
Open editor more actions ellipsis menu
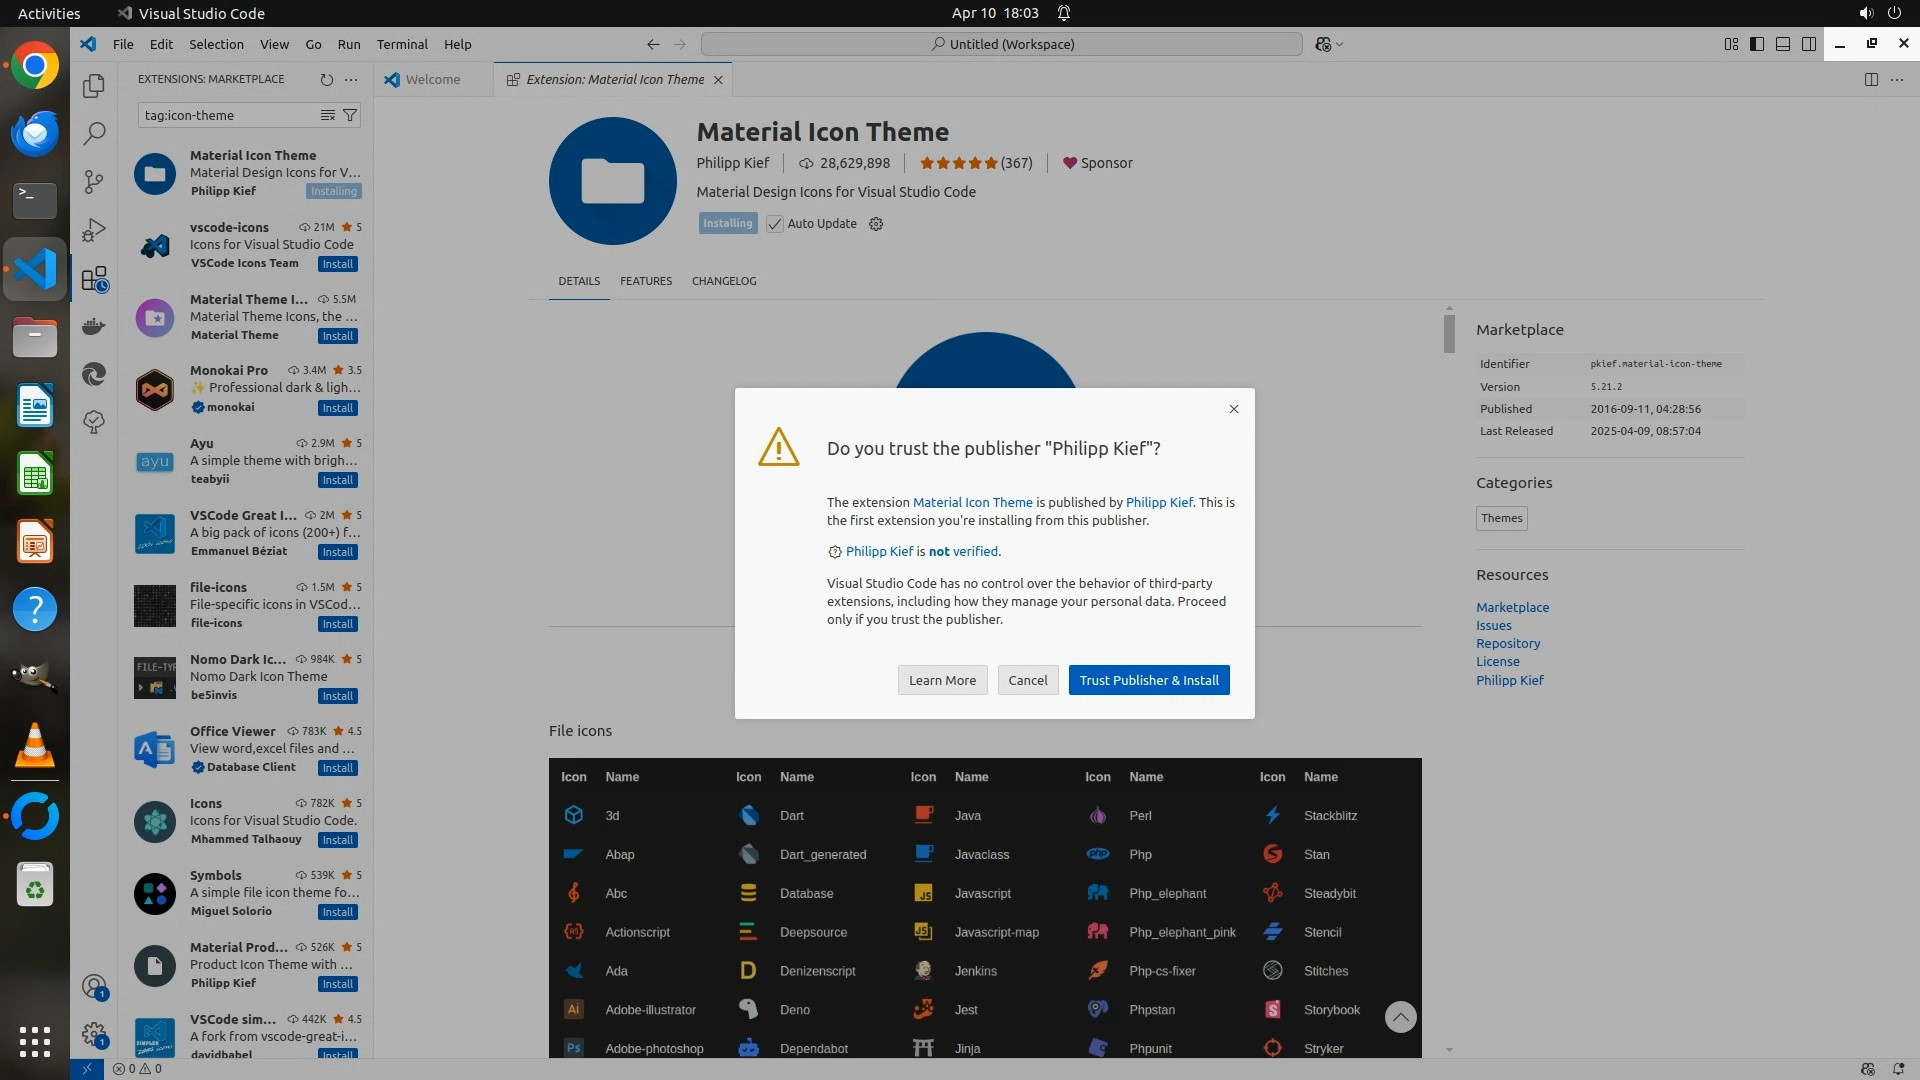click(1897, 79)
